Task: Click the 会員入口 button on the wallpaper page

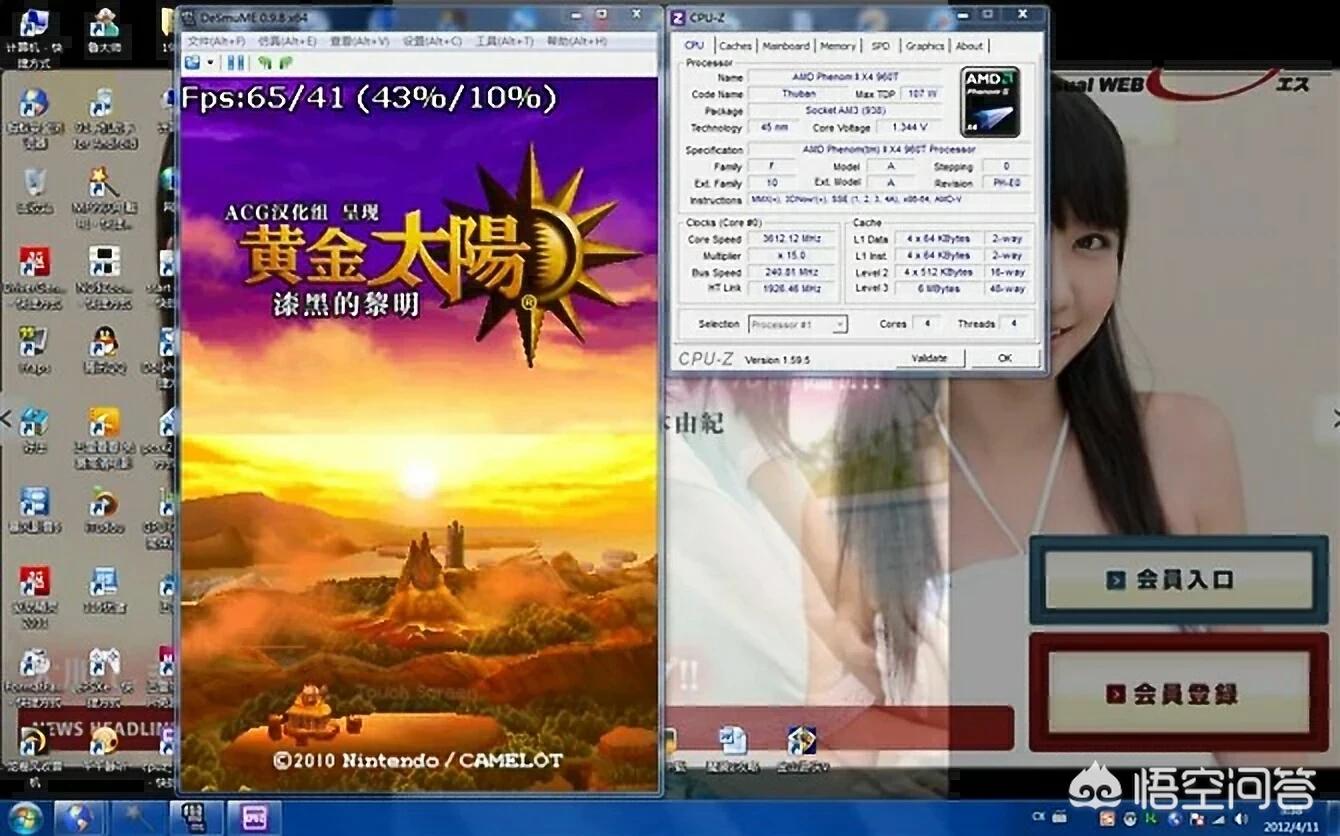Action: (1179, 580)
